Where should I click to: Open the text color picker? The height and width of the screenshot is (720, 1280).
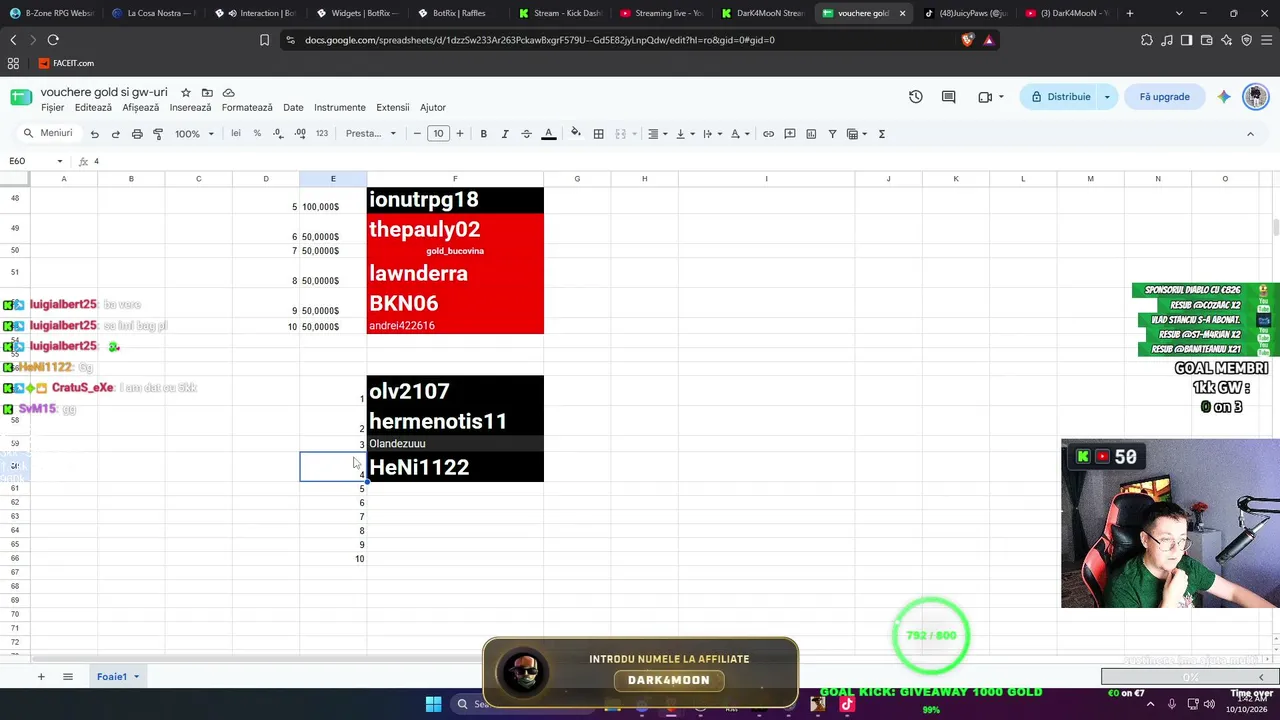click(548, 134)
